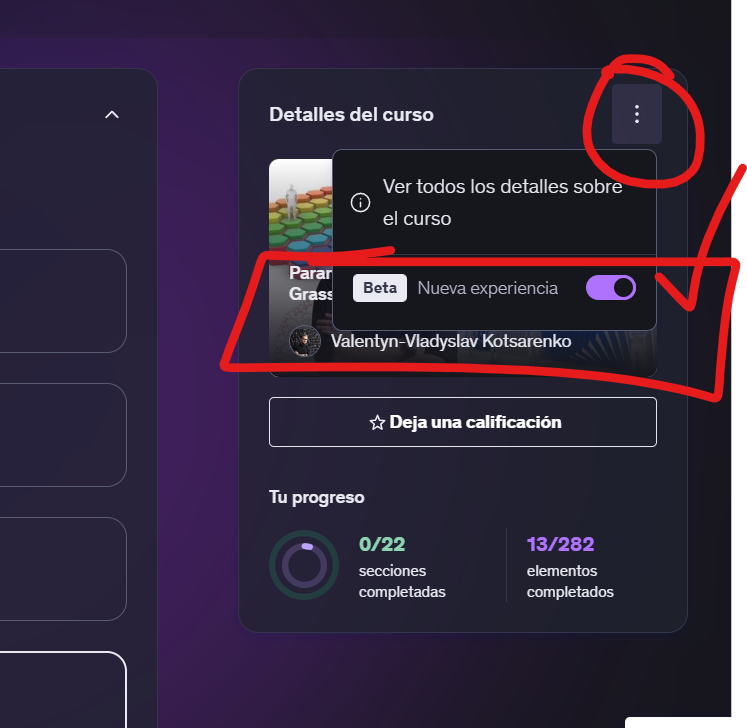Disable the Nueva experiencia toggle switch
This screenshot has width=747, height=728.
pyautogui.click(x=611, y=288)
